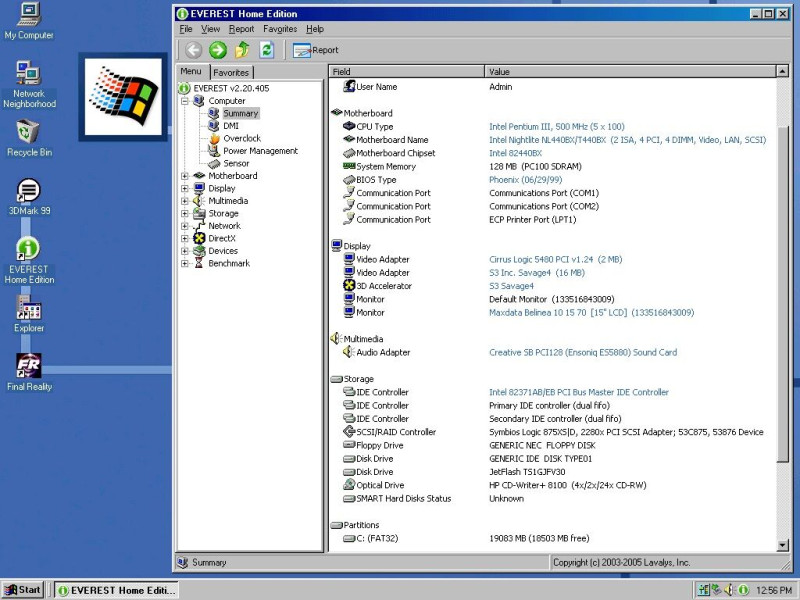Open the File menu
Viewport: 800px width, 600px height.
point(186,29)
